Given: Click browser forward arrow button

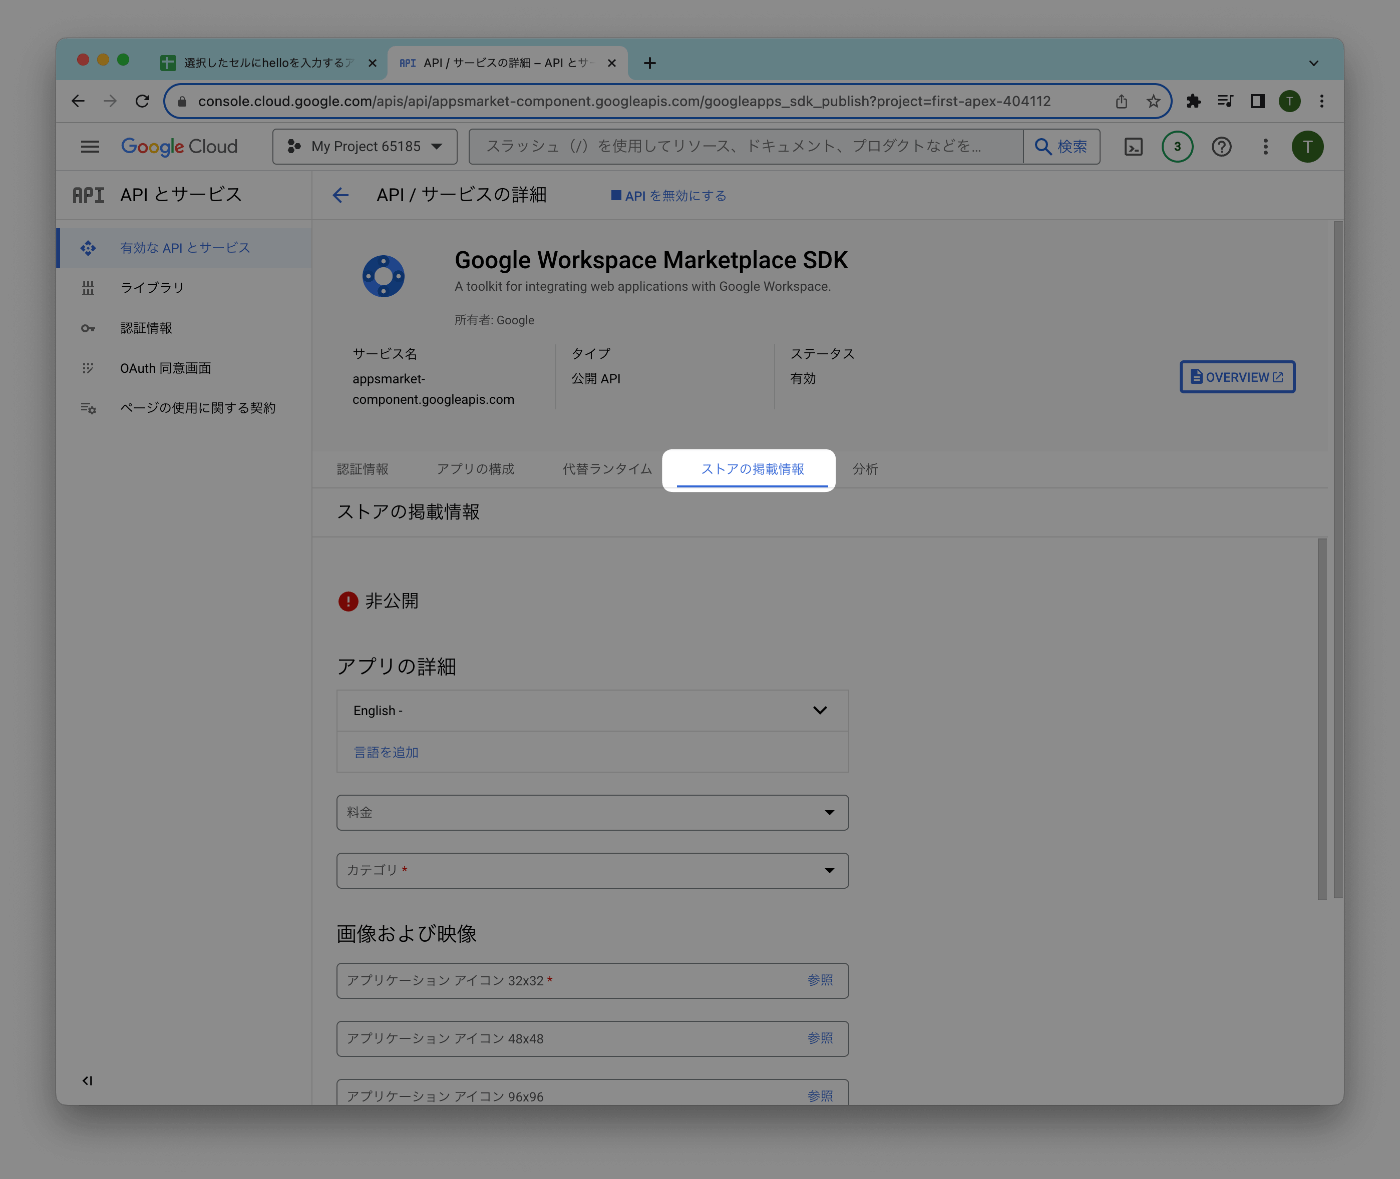Looking at the screenshot, I should (x=110, y=101).
